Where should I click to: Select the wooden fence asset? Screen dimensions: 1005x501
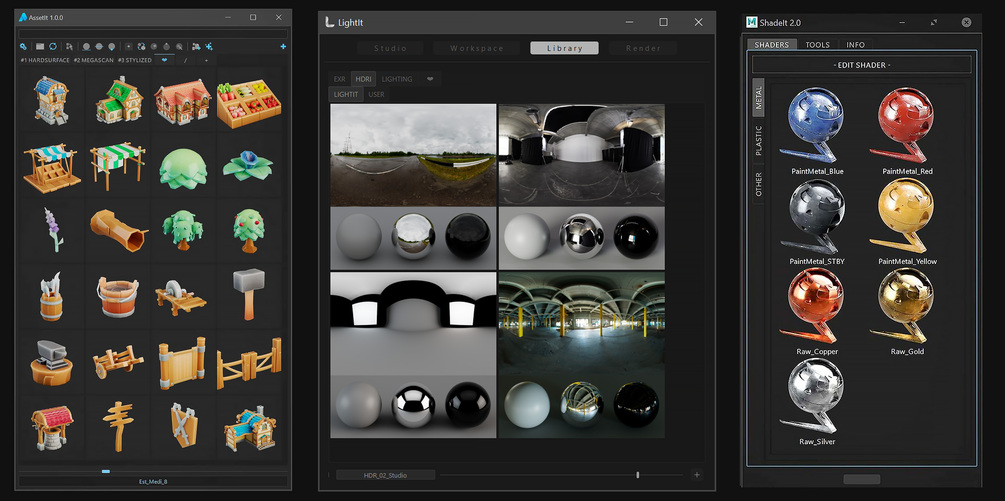coord(249,364)
